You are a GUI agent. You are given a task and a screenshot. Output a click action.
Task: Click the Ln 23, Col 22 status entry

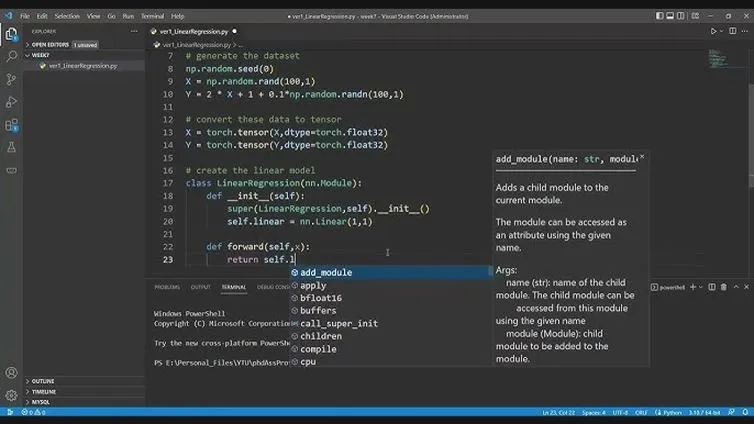click(x=558, y=412)
